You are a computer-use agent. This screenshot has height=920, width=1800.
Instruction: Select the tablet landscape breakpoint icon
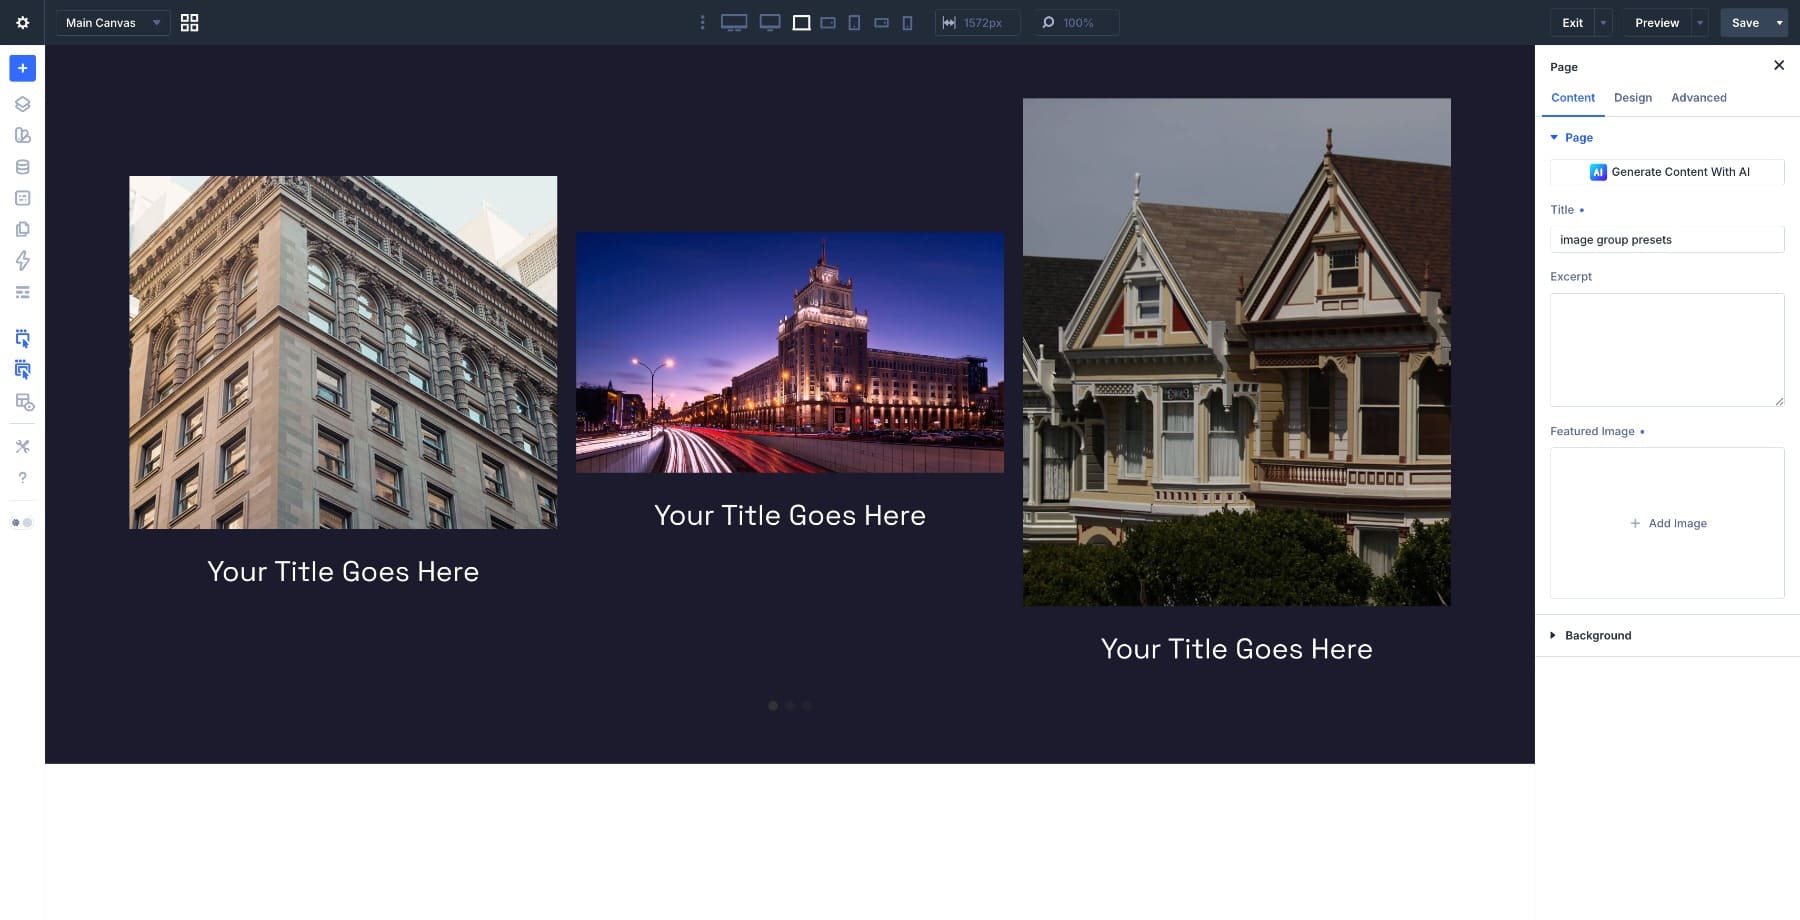(x=828, y=22)
